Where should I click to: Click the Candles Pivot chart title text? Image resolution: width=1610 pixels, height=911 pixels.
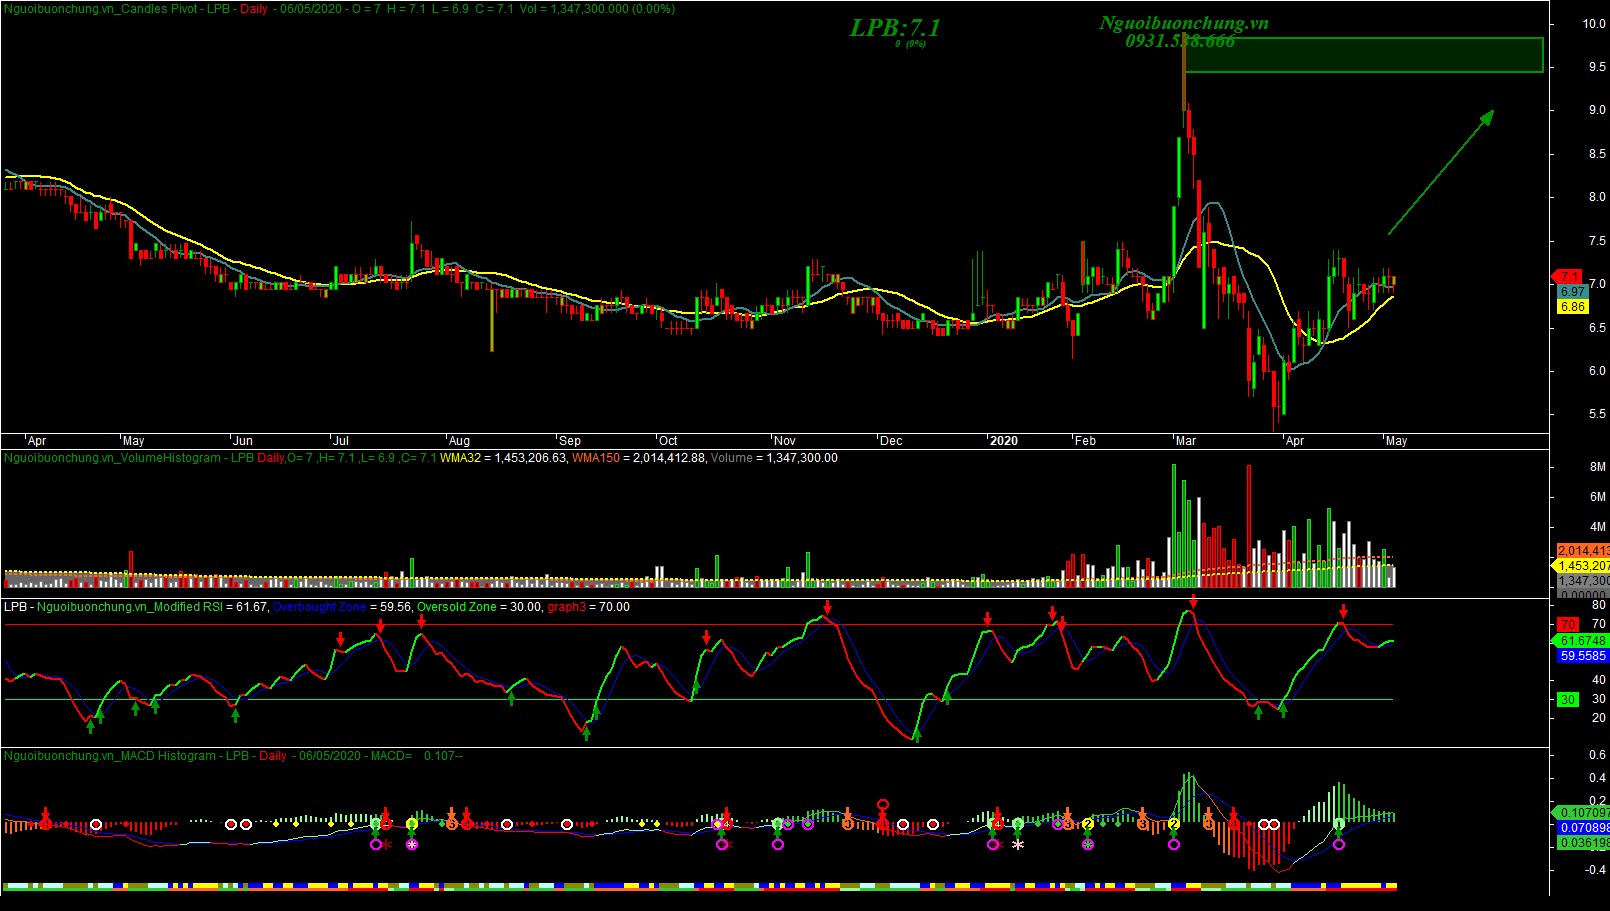[x=102, y=9]
